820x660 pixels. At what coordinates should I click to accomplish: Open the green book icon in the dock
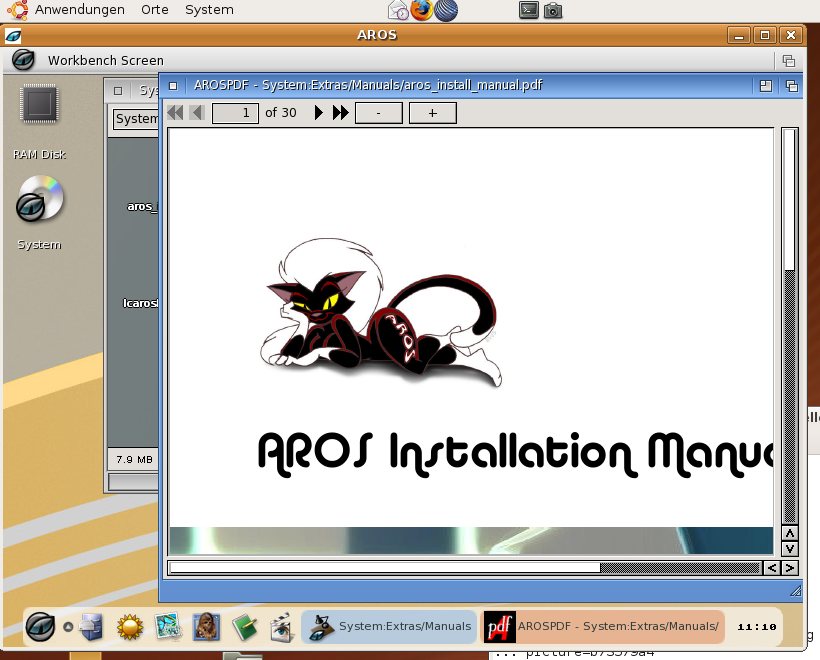tap(245, 627)
